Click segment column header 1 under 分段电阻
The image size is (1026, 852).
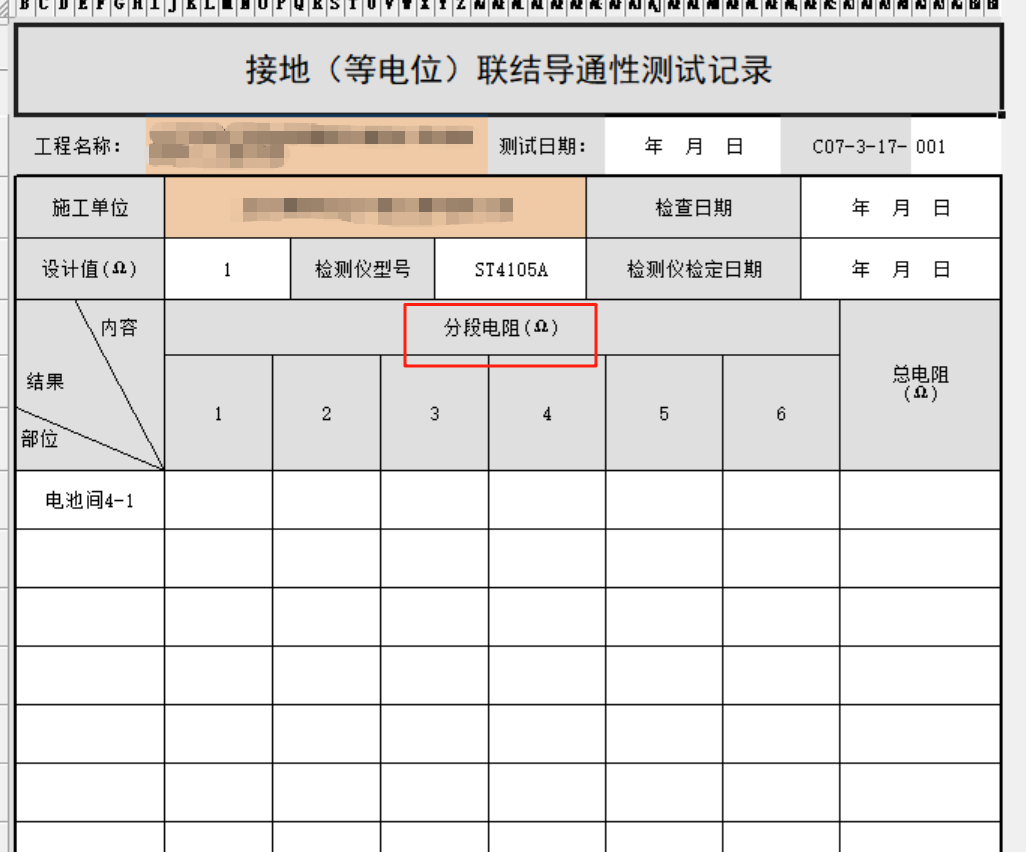coord(219,413)
